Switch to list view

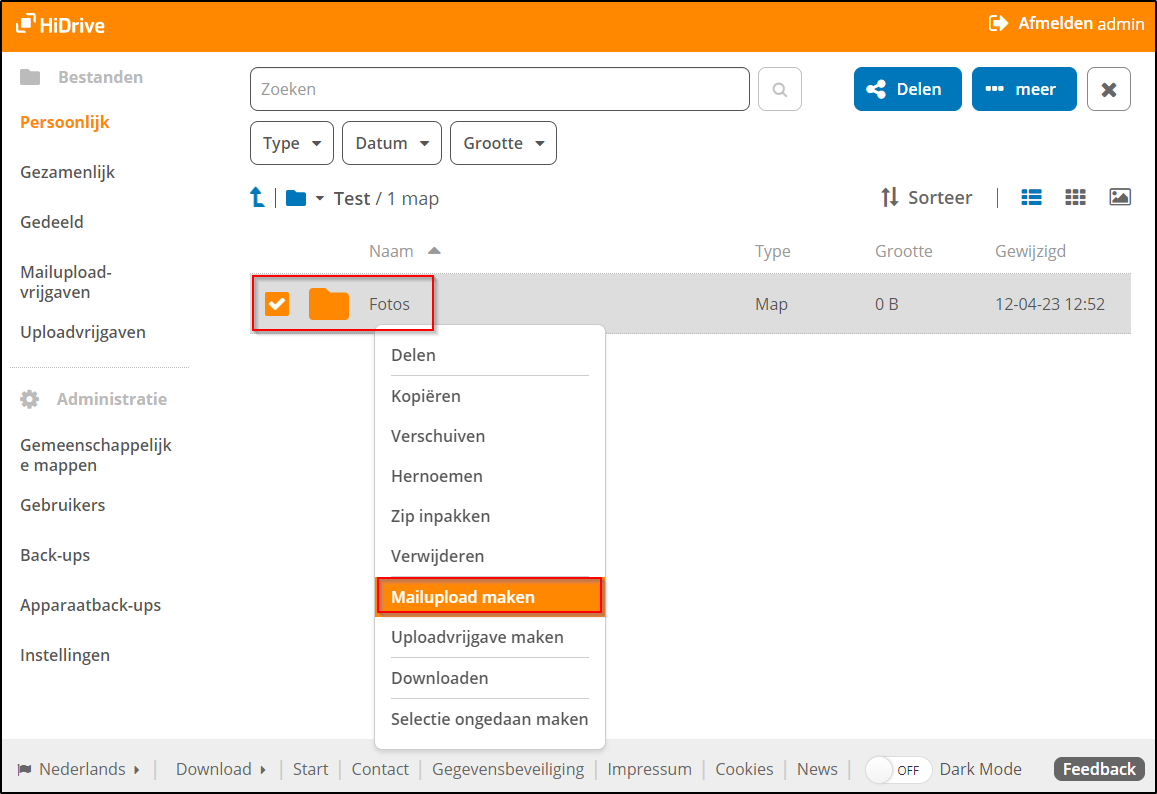tap(1031, 197)
